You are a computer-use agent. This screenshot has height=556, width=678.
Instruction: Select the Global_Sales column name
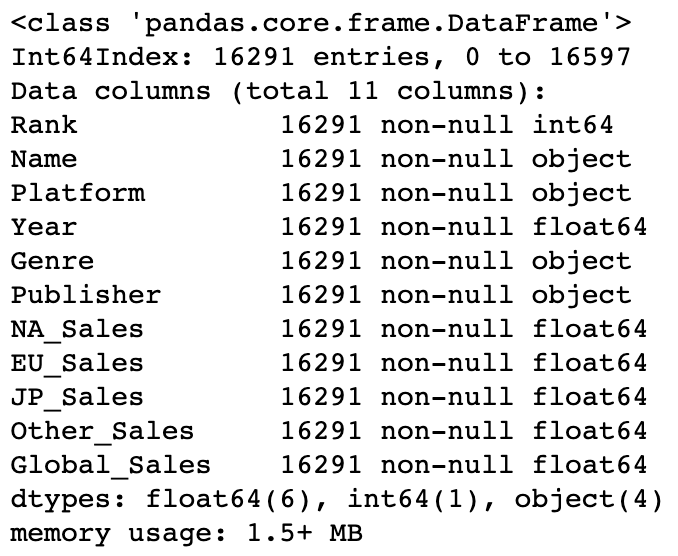[x=111, y=465]
